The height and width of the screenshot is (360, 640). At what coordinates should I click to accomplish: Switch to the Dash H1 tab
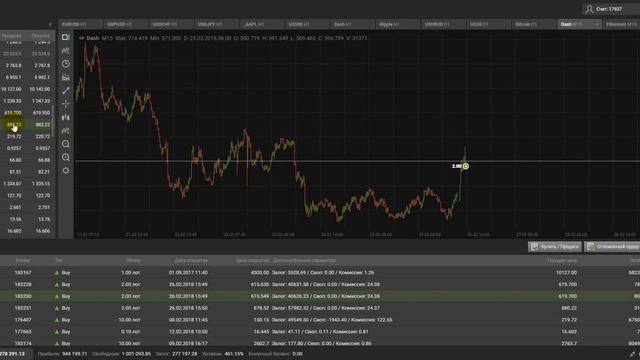point(352,24)
